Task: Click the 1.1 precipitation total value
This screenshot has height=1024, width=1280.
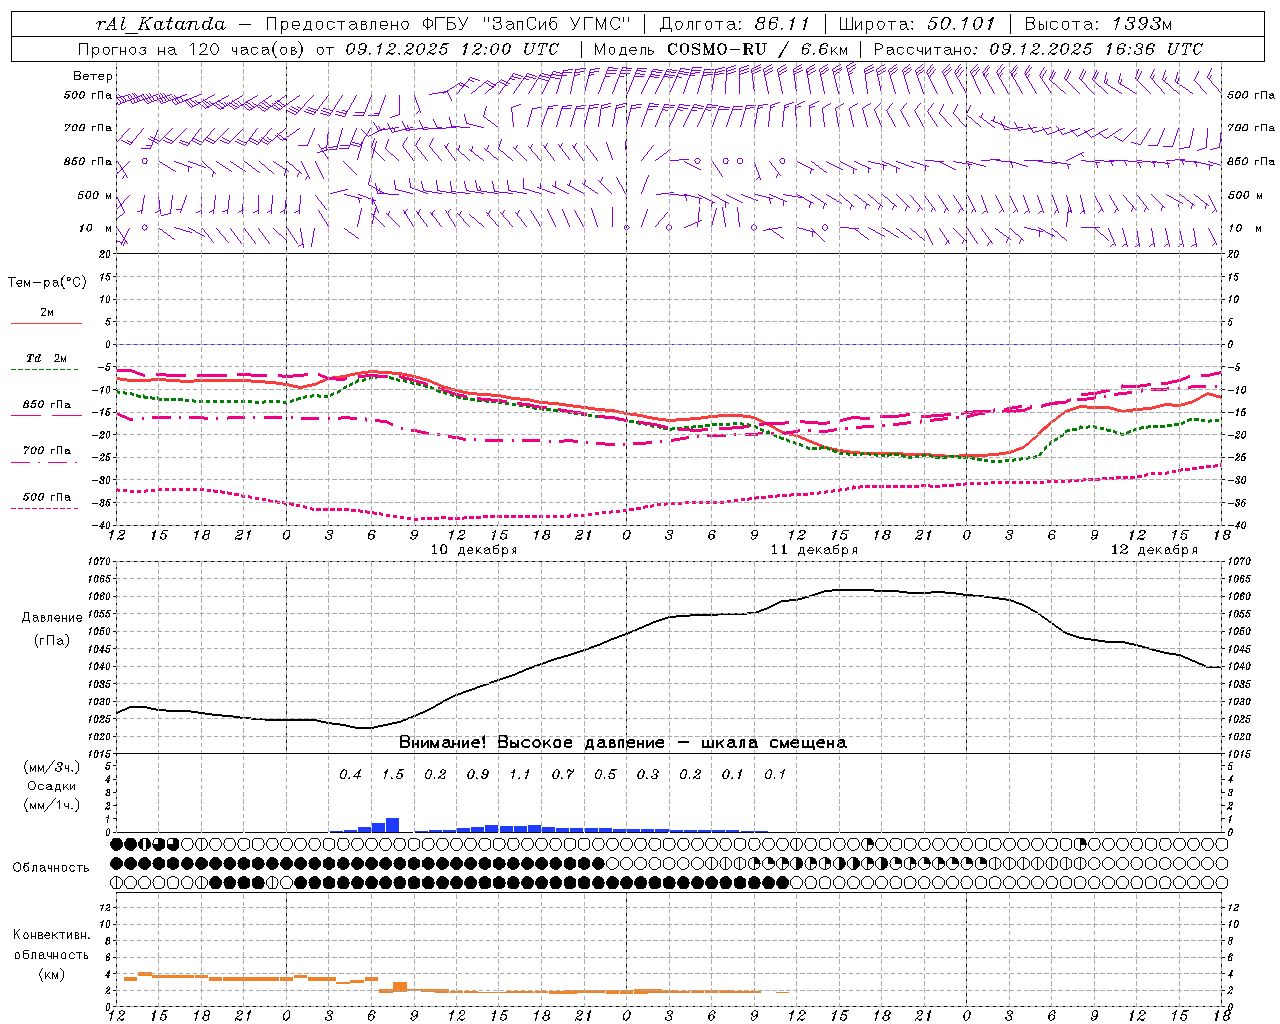Action: click(x=520, y=775)
